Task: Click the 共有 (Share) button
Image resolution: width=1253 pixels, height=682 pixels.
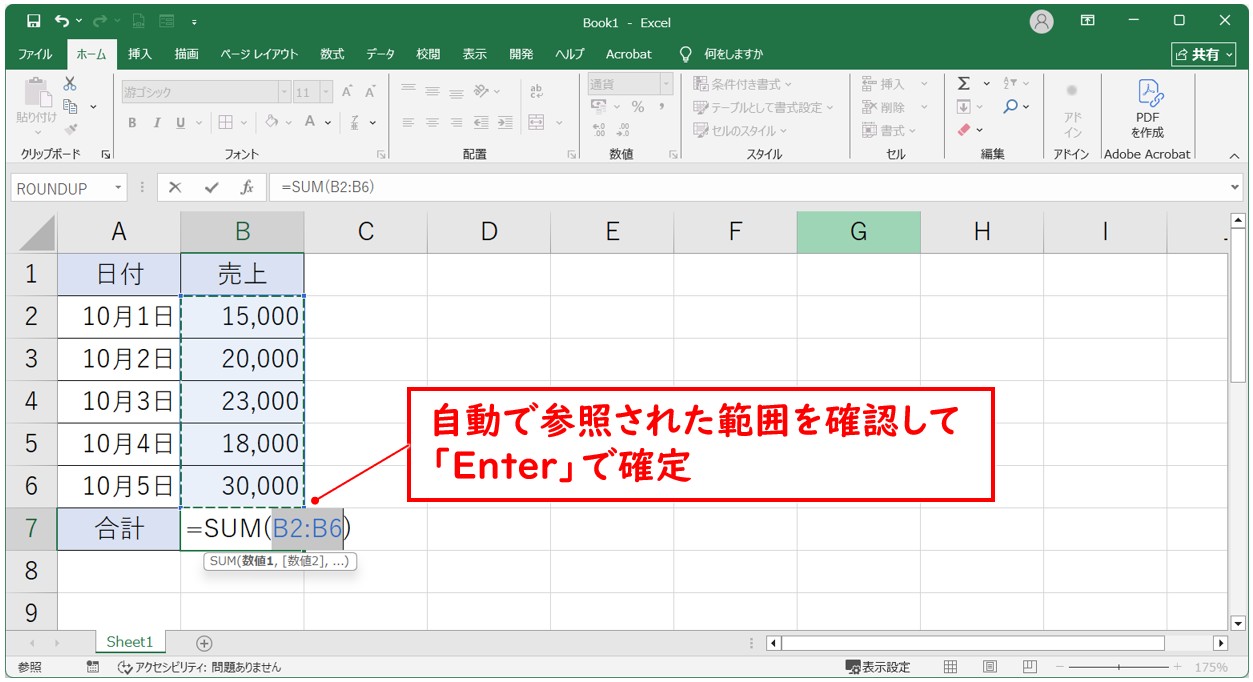Action: click(1203, 54)
